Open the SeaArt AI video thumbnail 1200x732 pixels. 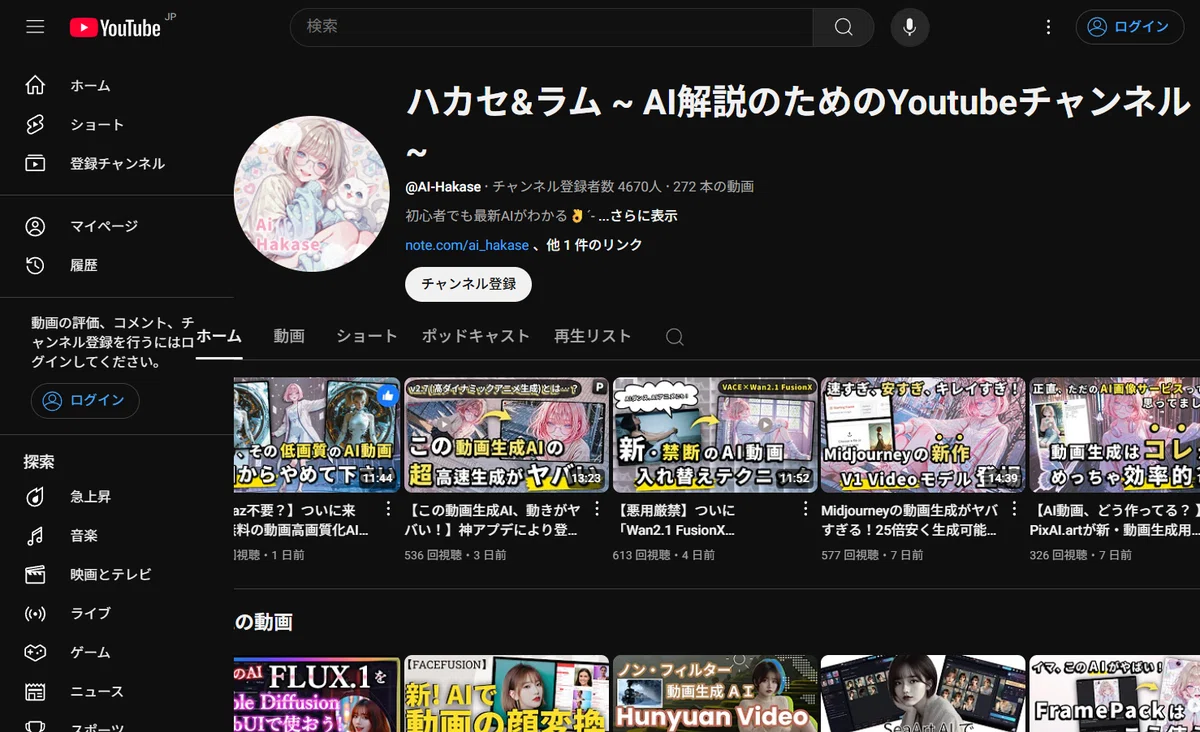[x=923, y=694]
